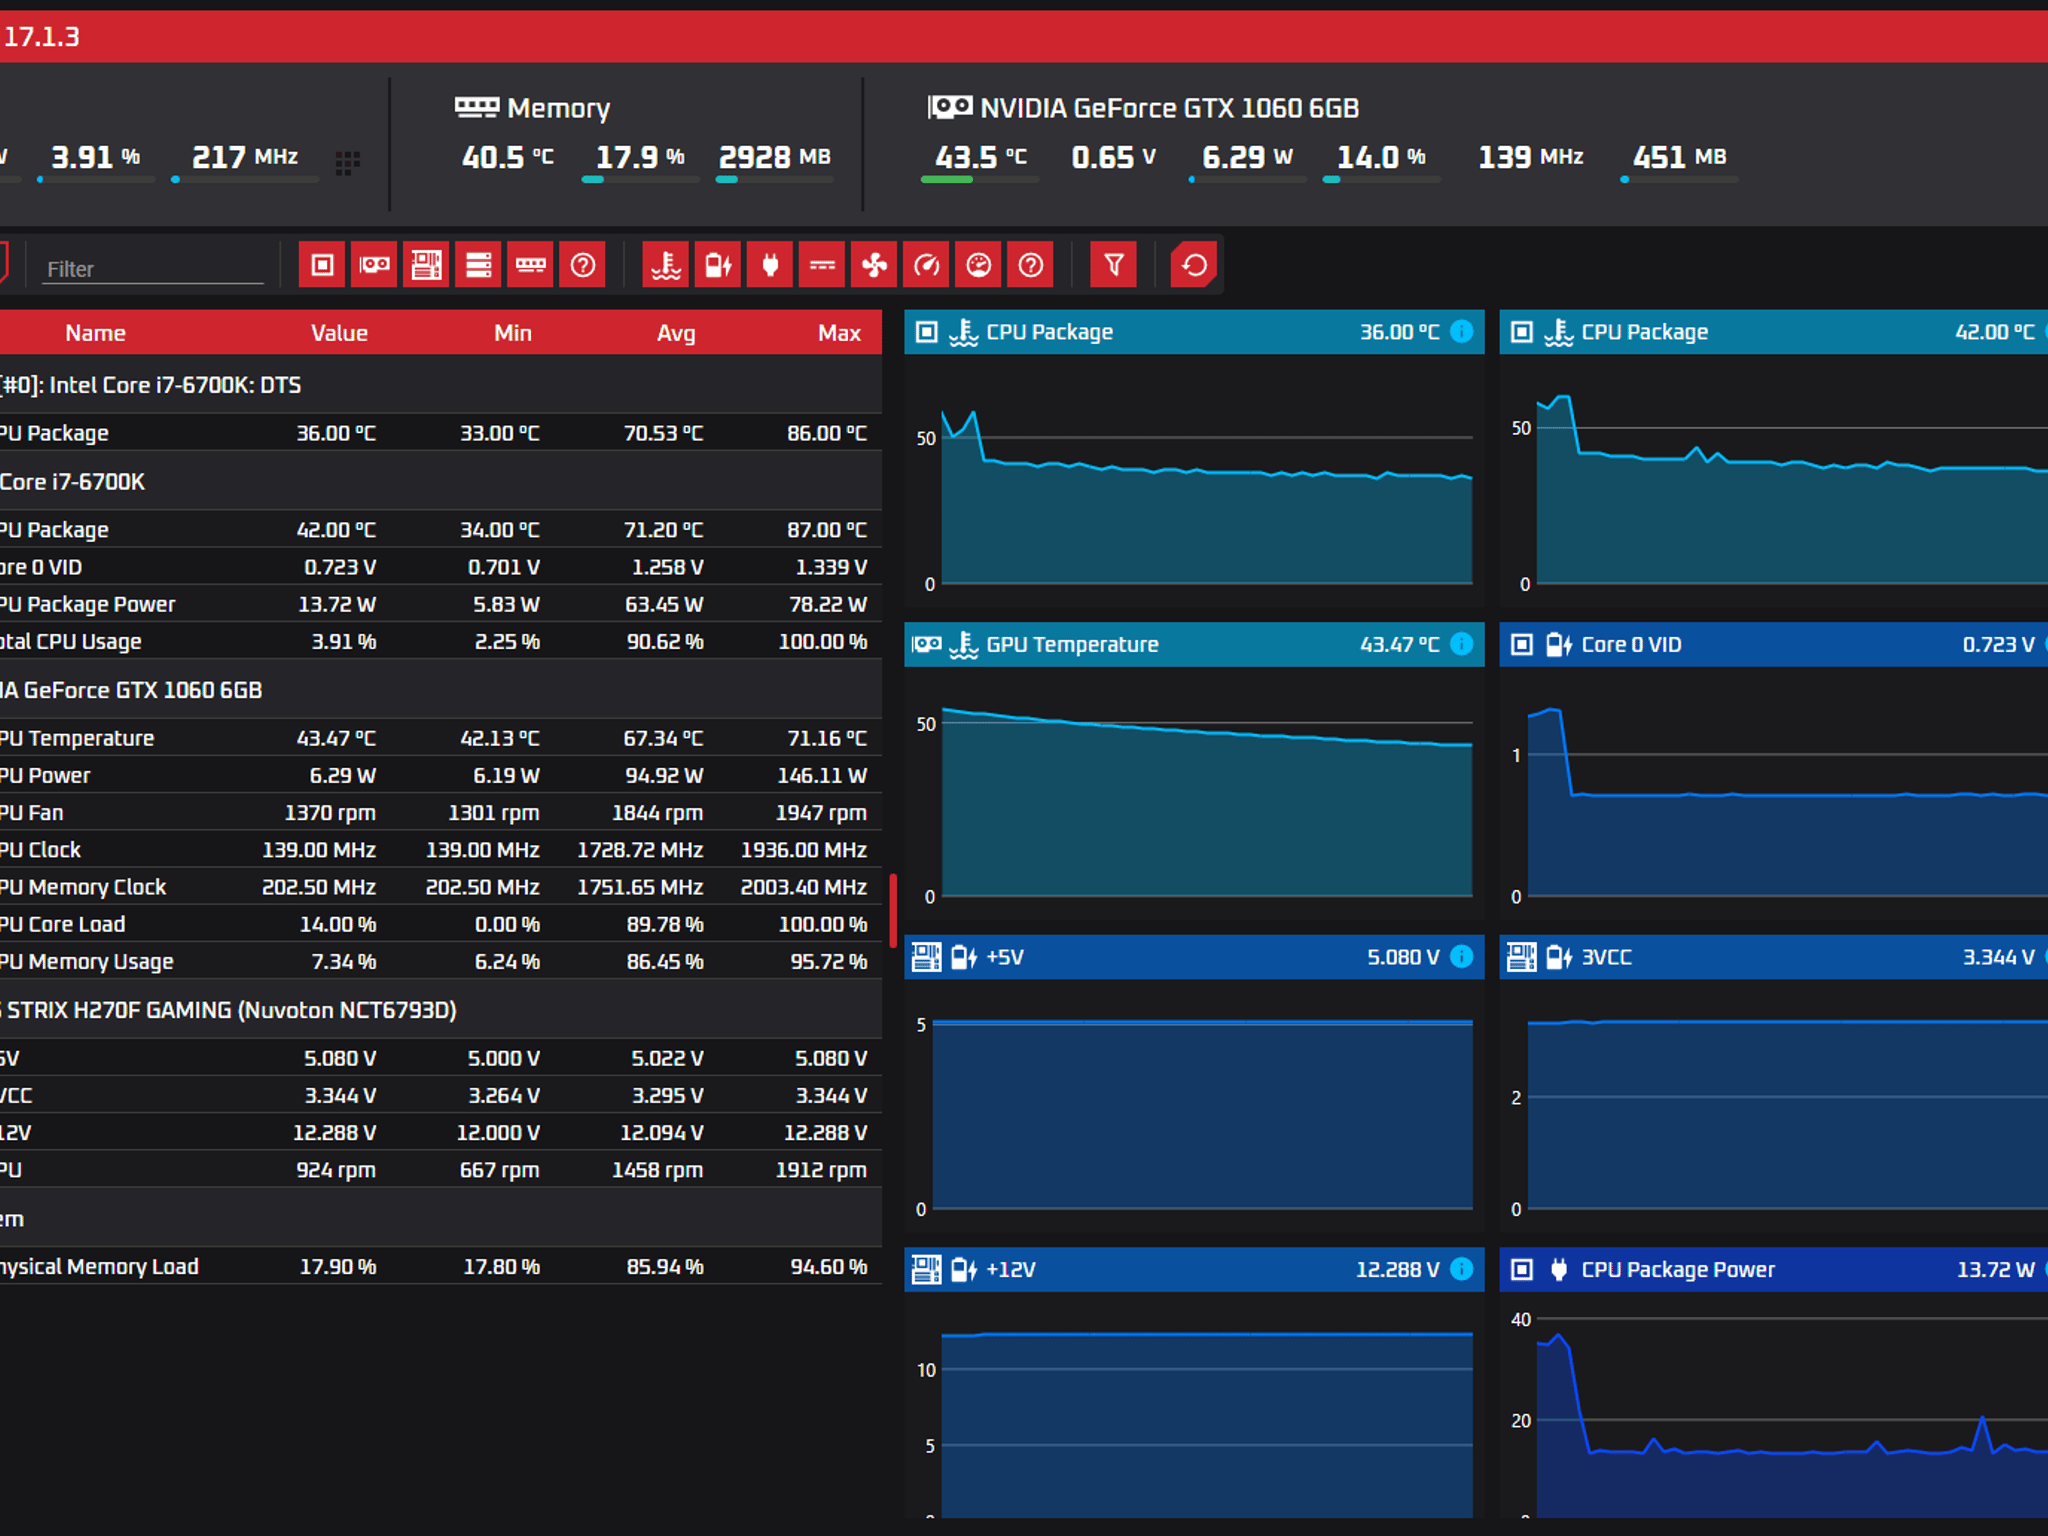Toggle the usage gauge sensor filter icon

pos(978,265)
